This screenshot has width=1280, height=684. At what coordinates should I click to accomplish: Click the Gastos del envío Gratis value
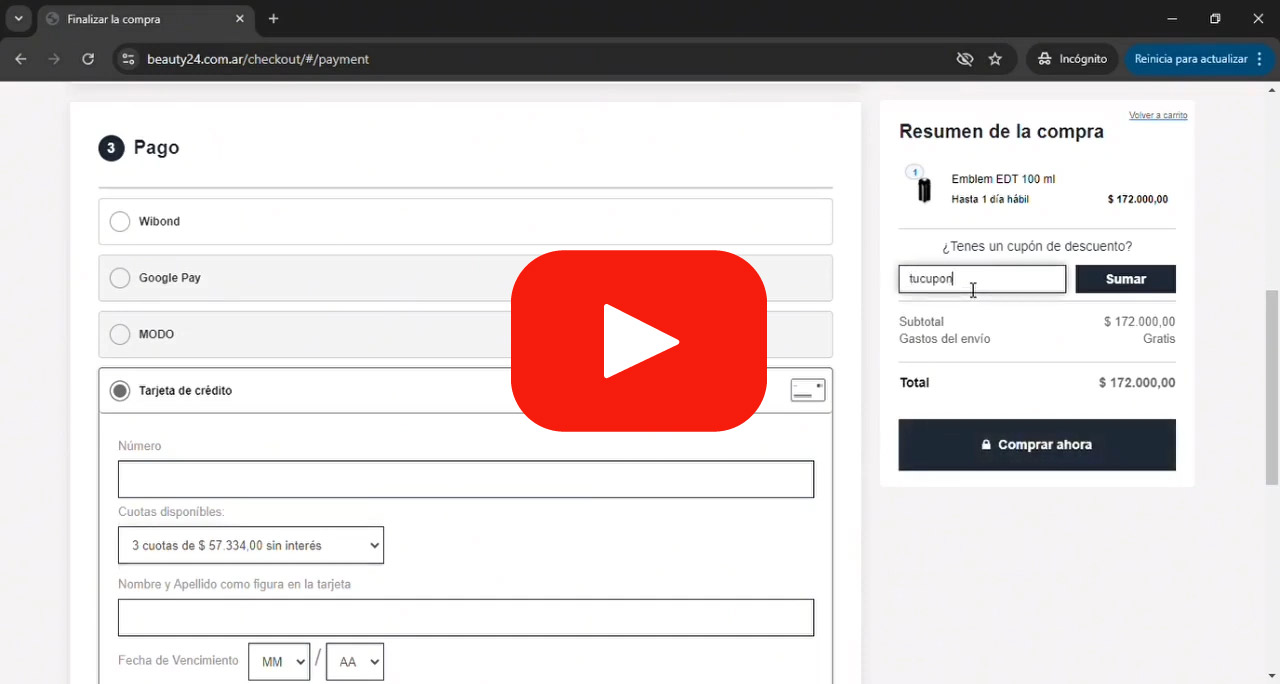(1159, 339)
